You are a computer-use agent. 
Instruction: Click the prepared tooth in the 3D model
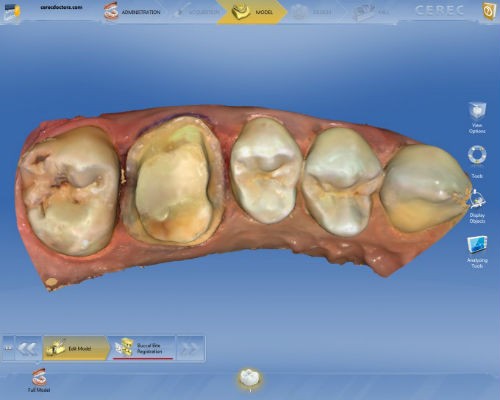174,182
